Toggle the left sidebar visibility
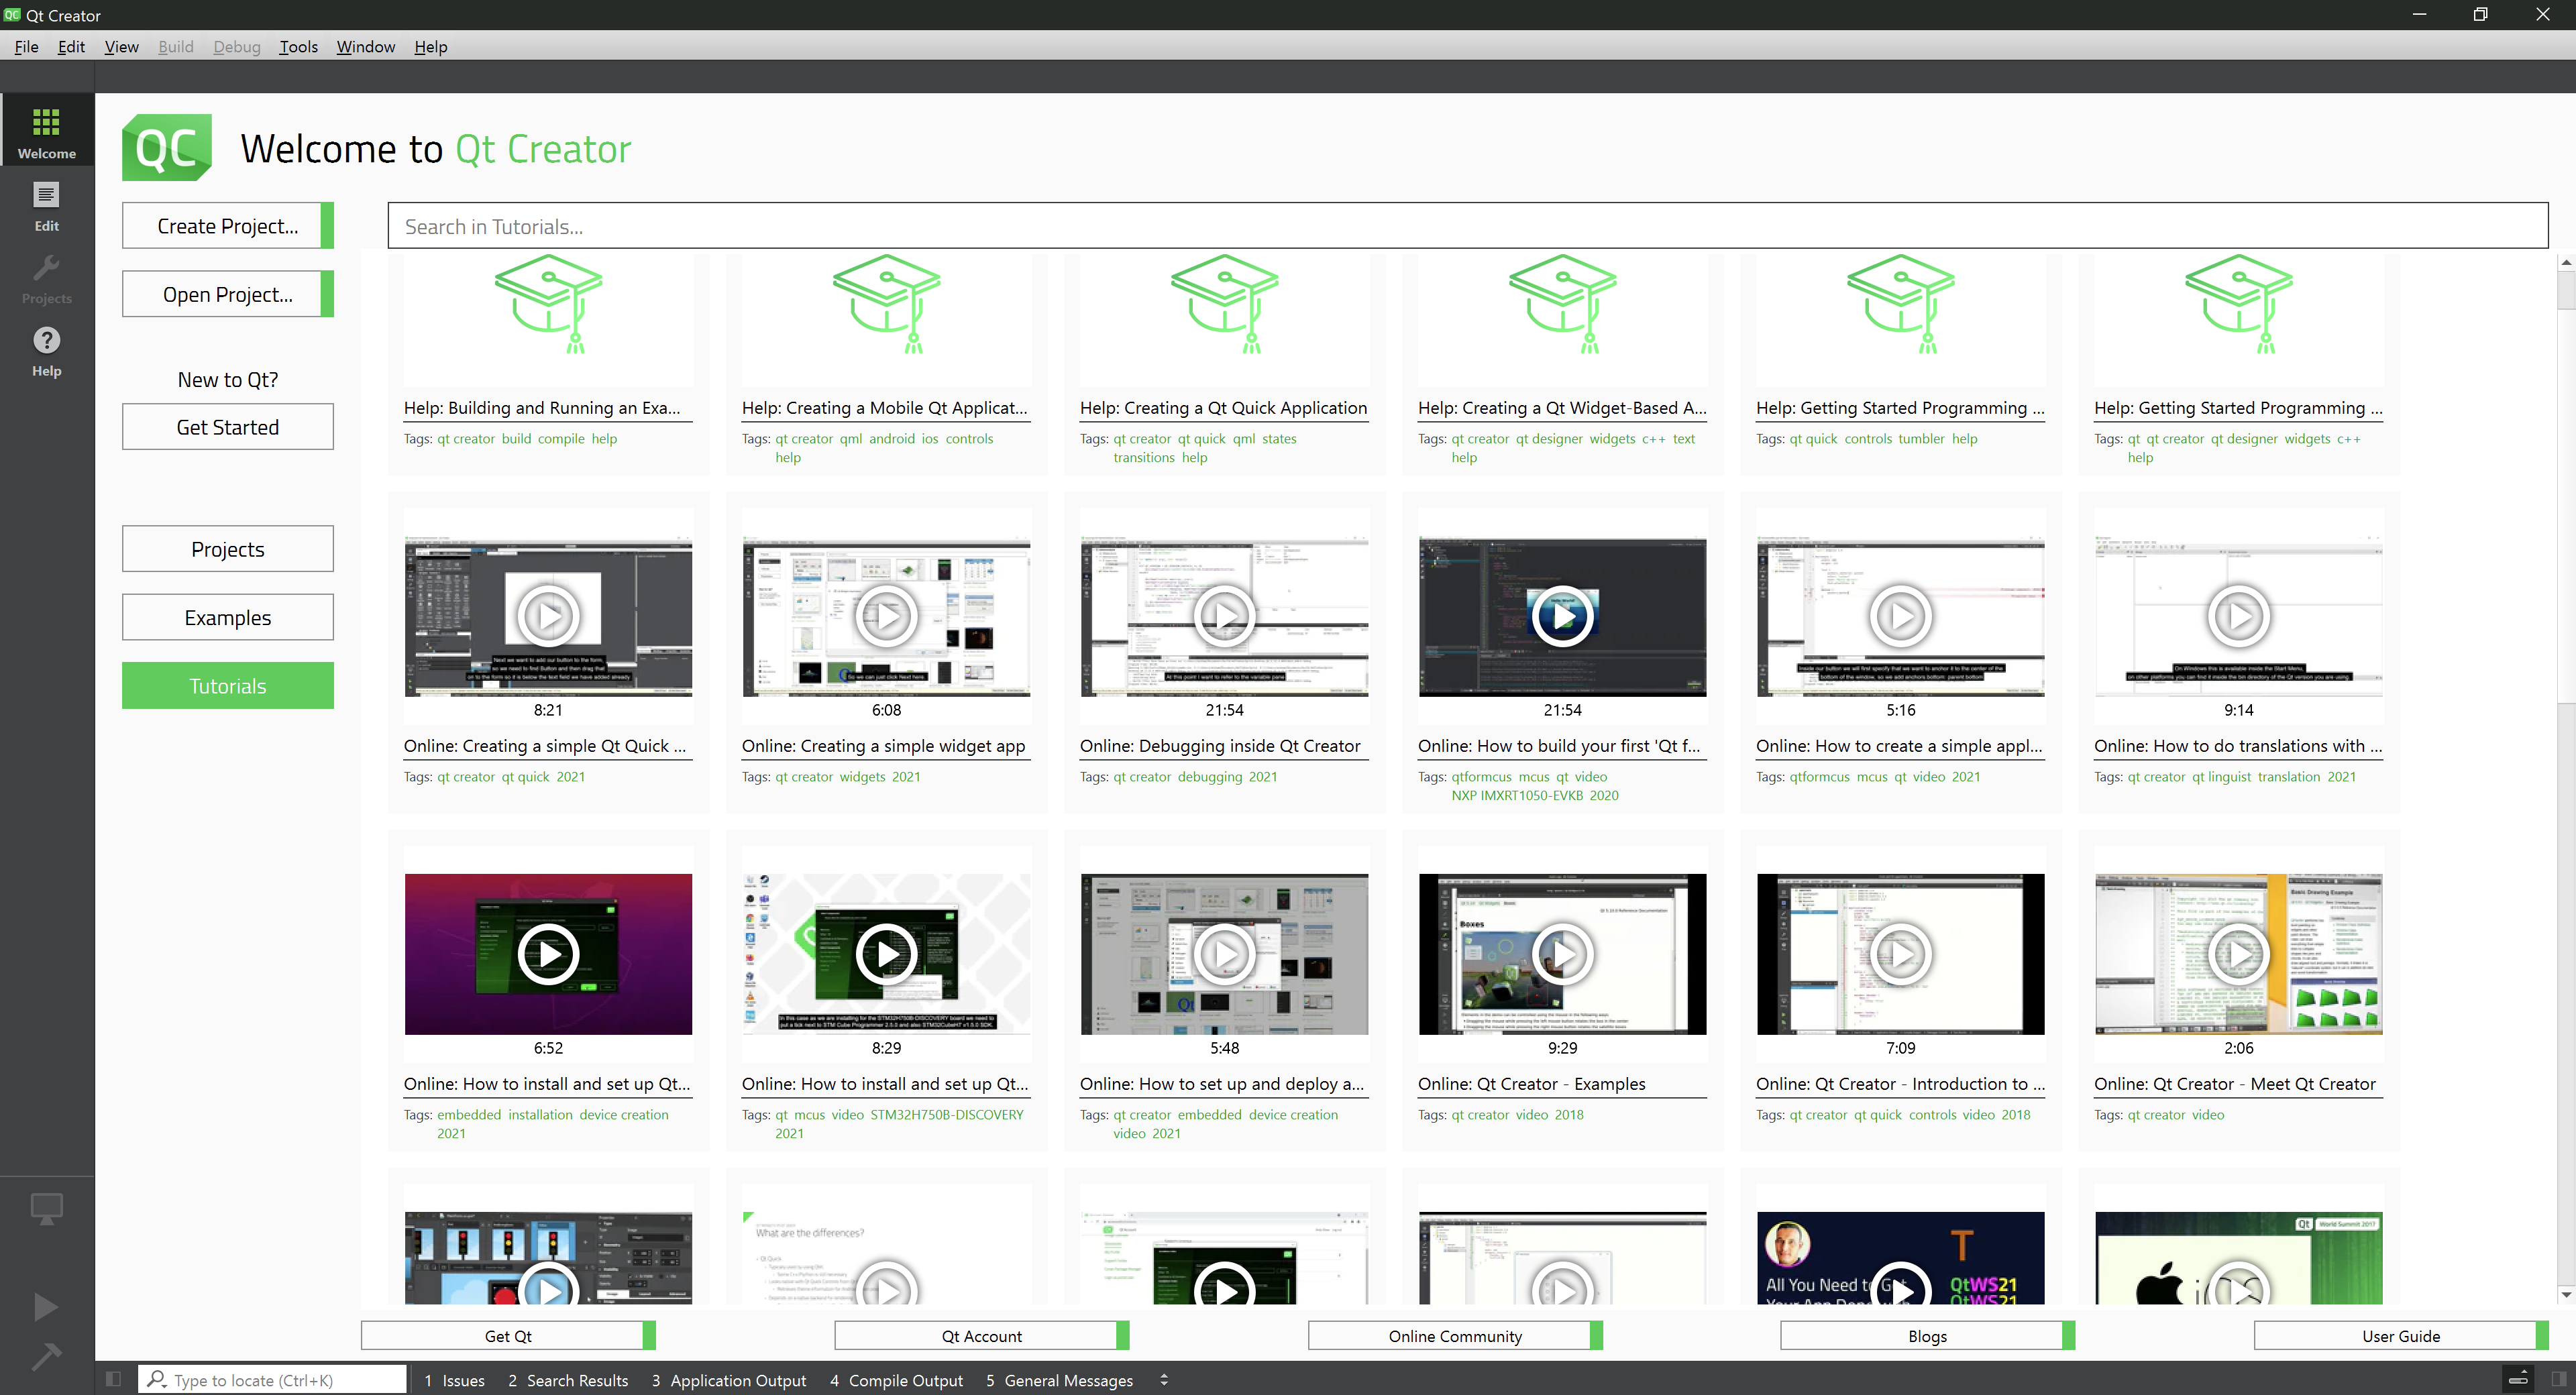2576x1395 pixels. tap(113, 1380)
